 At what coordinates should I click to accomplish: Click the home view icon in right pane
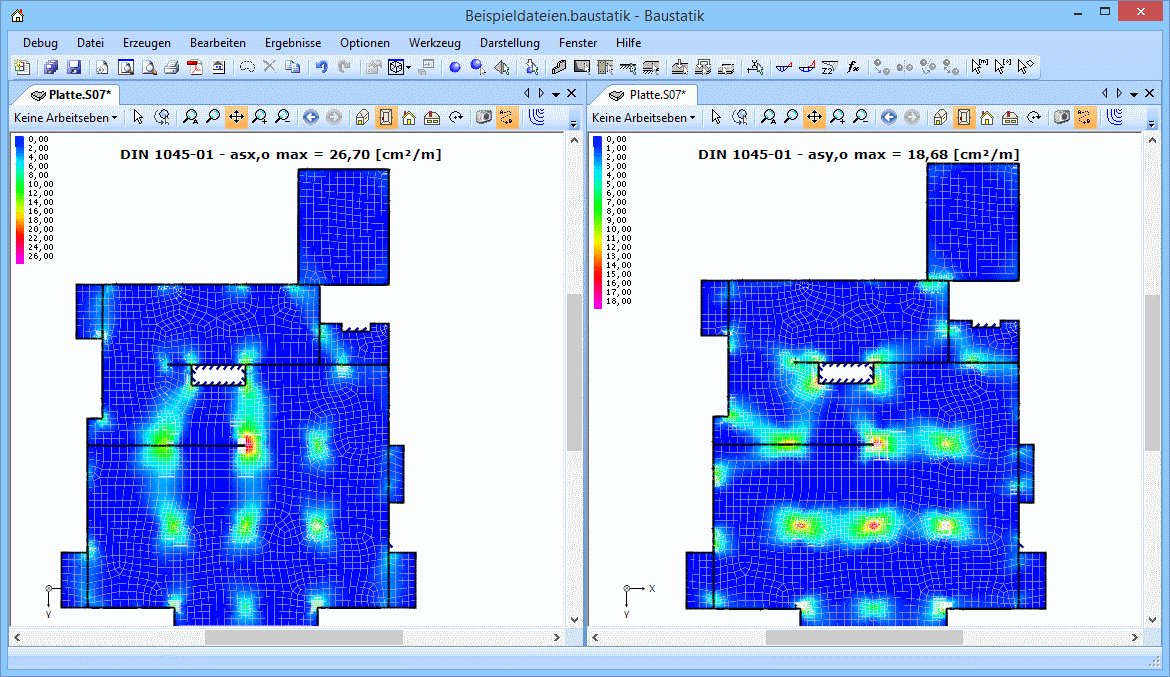point(986,117)
